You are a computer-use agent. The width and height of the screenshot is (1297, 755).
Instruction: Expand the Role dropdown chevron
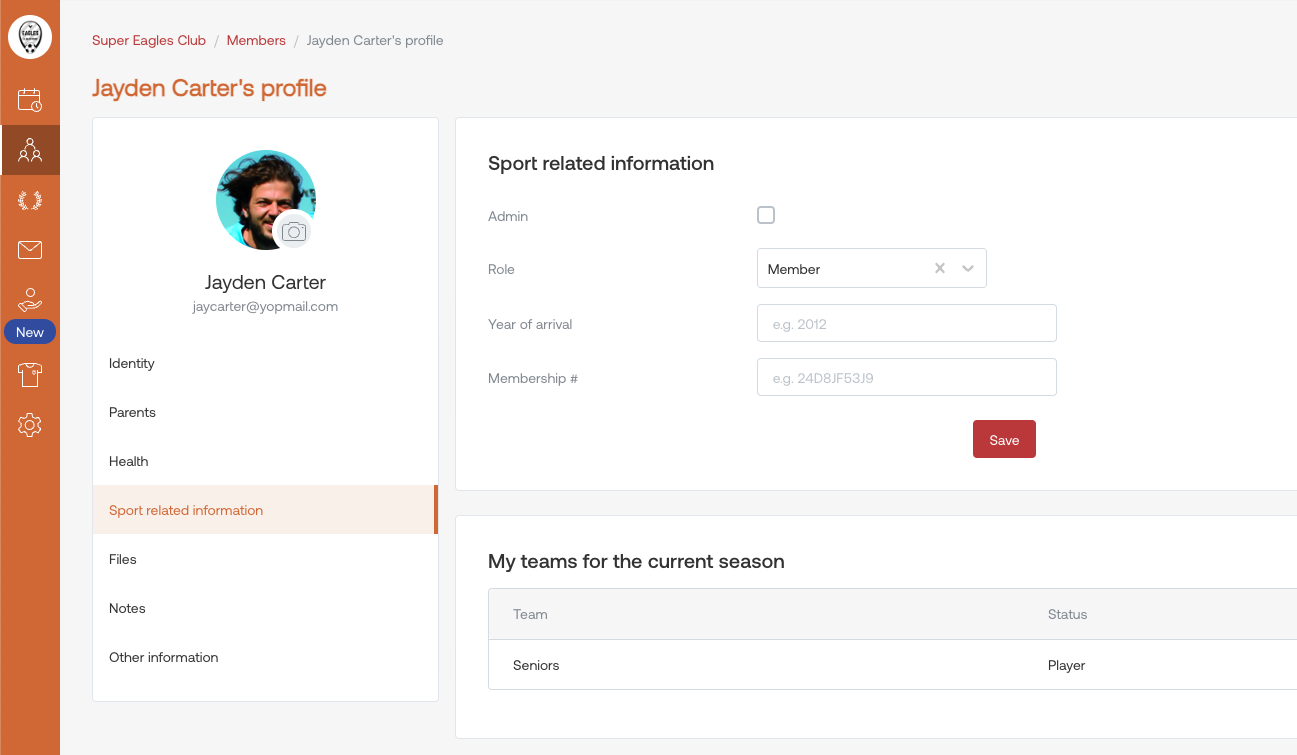967,268
